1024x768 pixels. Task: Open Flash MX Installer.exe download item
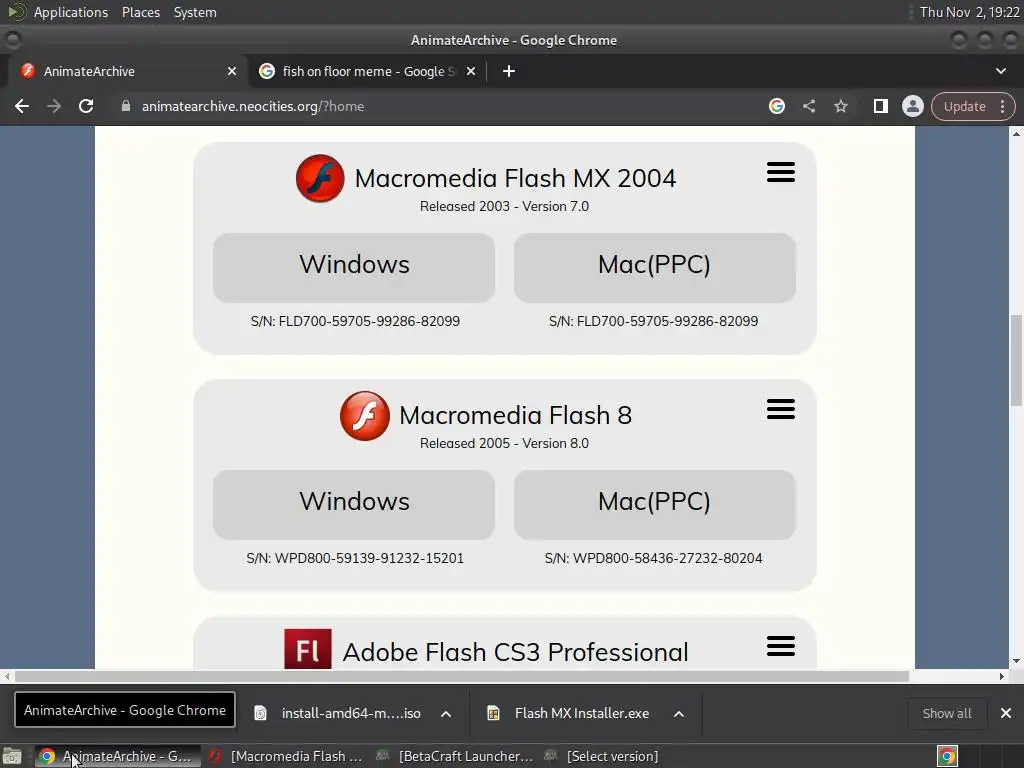coord(582,713)
